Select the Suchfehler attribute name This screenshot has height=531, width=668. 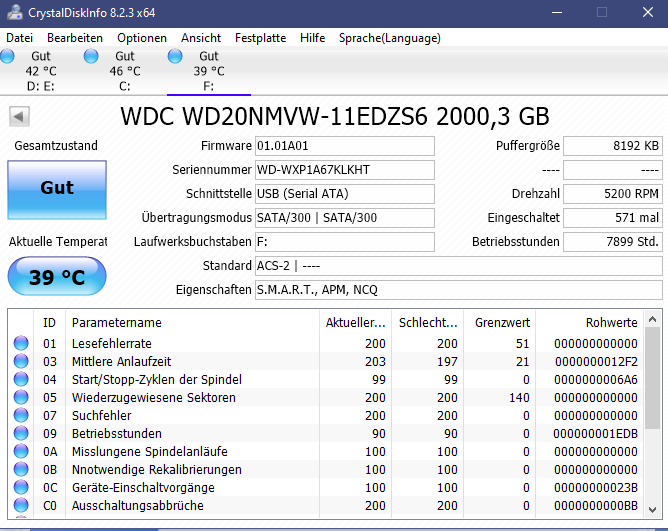point(101,416)
